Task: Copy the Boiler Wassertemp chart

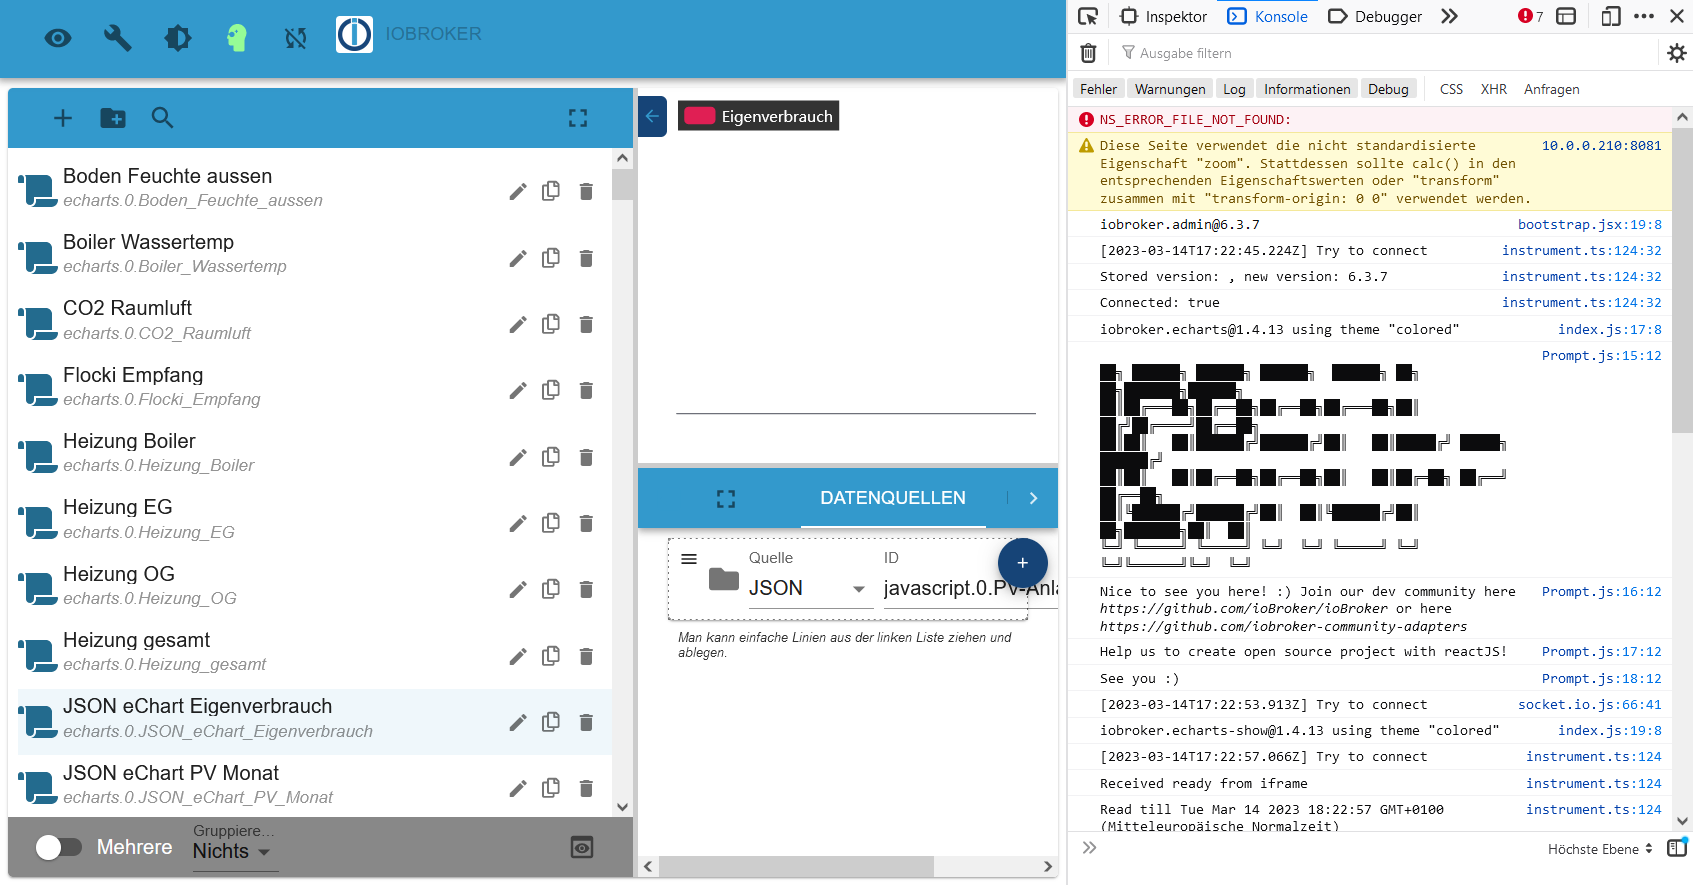Action: click(551, 258)
